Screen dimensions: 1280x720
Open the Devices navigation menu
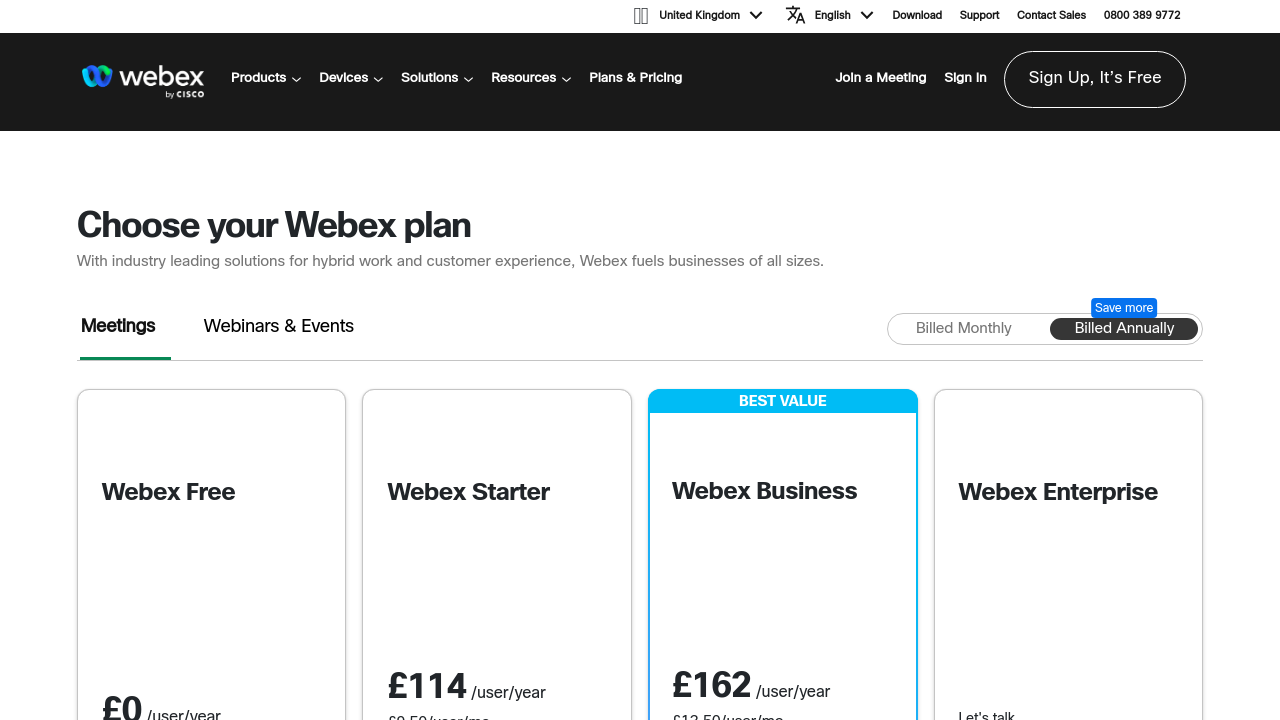(351, 78)
